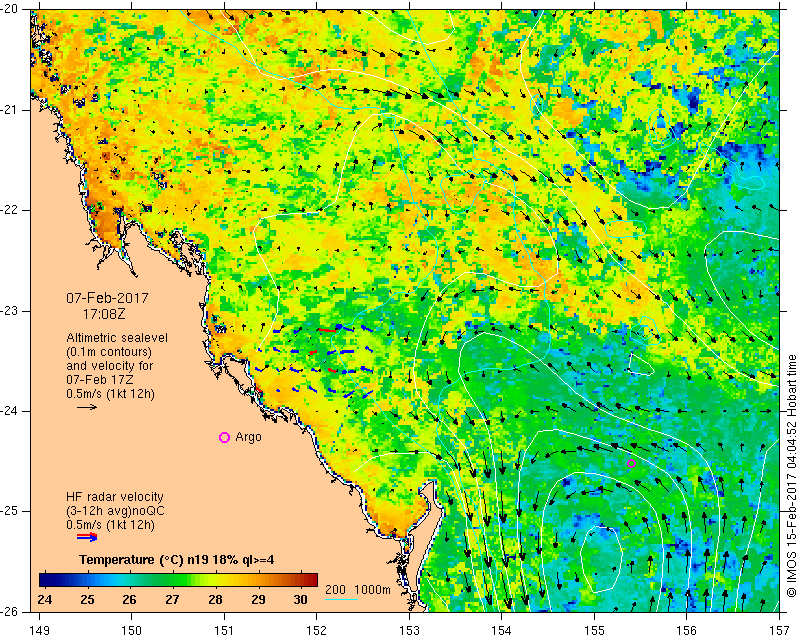Click the '(0.1m contours)' legend text
Image resolution: width=800 pixels, height=640 pixels.
click(x=109, y=352)
